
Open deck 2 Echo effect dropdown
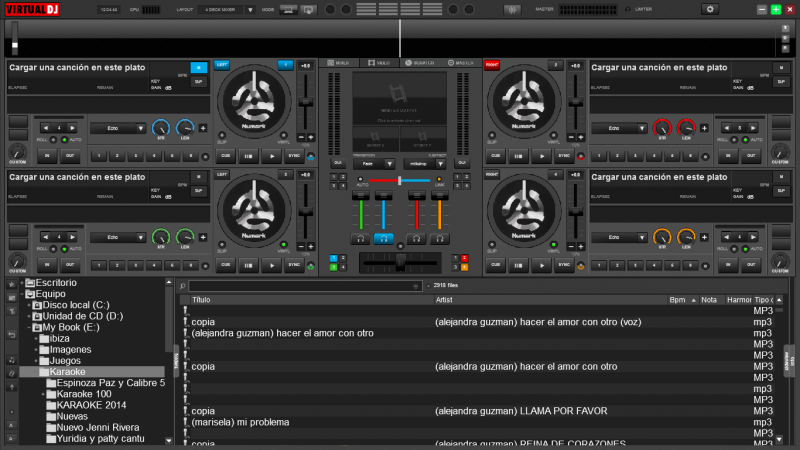pos(619,128)
